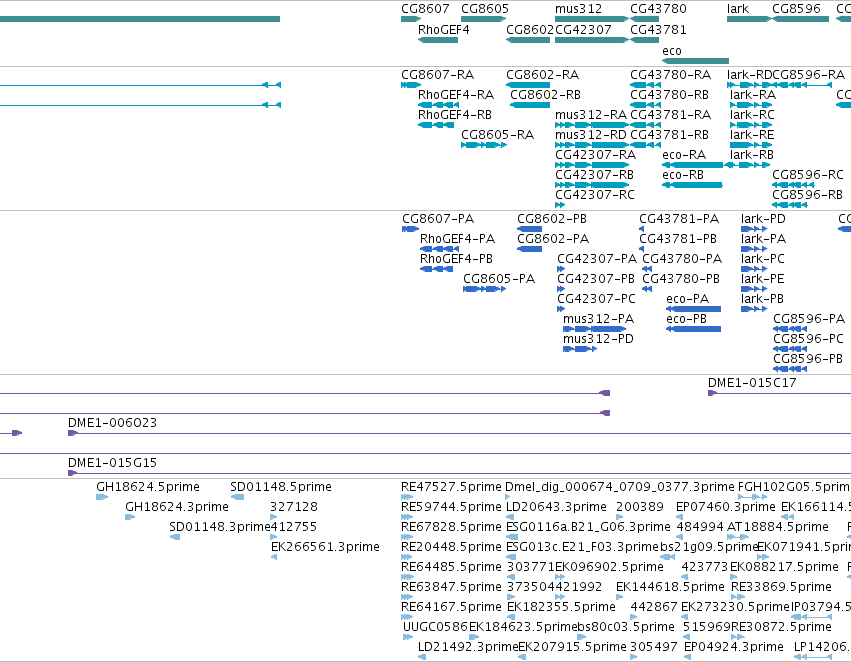Select the CG43781-RB transcript label
This screenshot has width=851, height=662.
click(669, 135)
